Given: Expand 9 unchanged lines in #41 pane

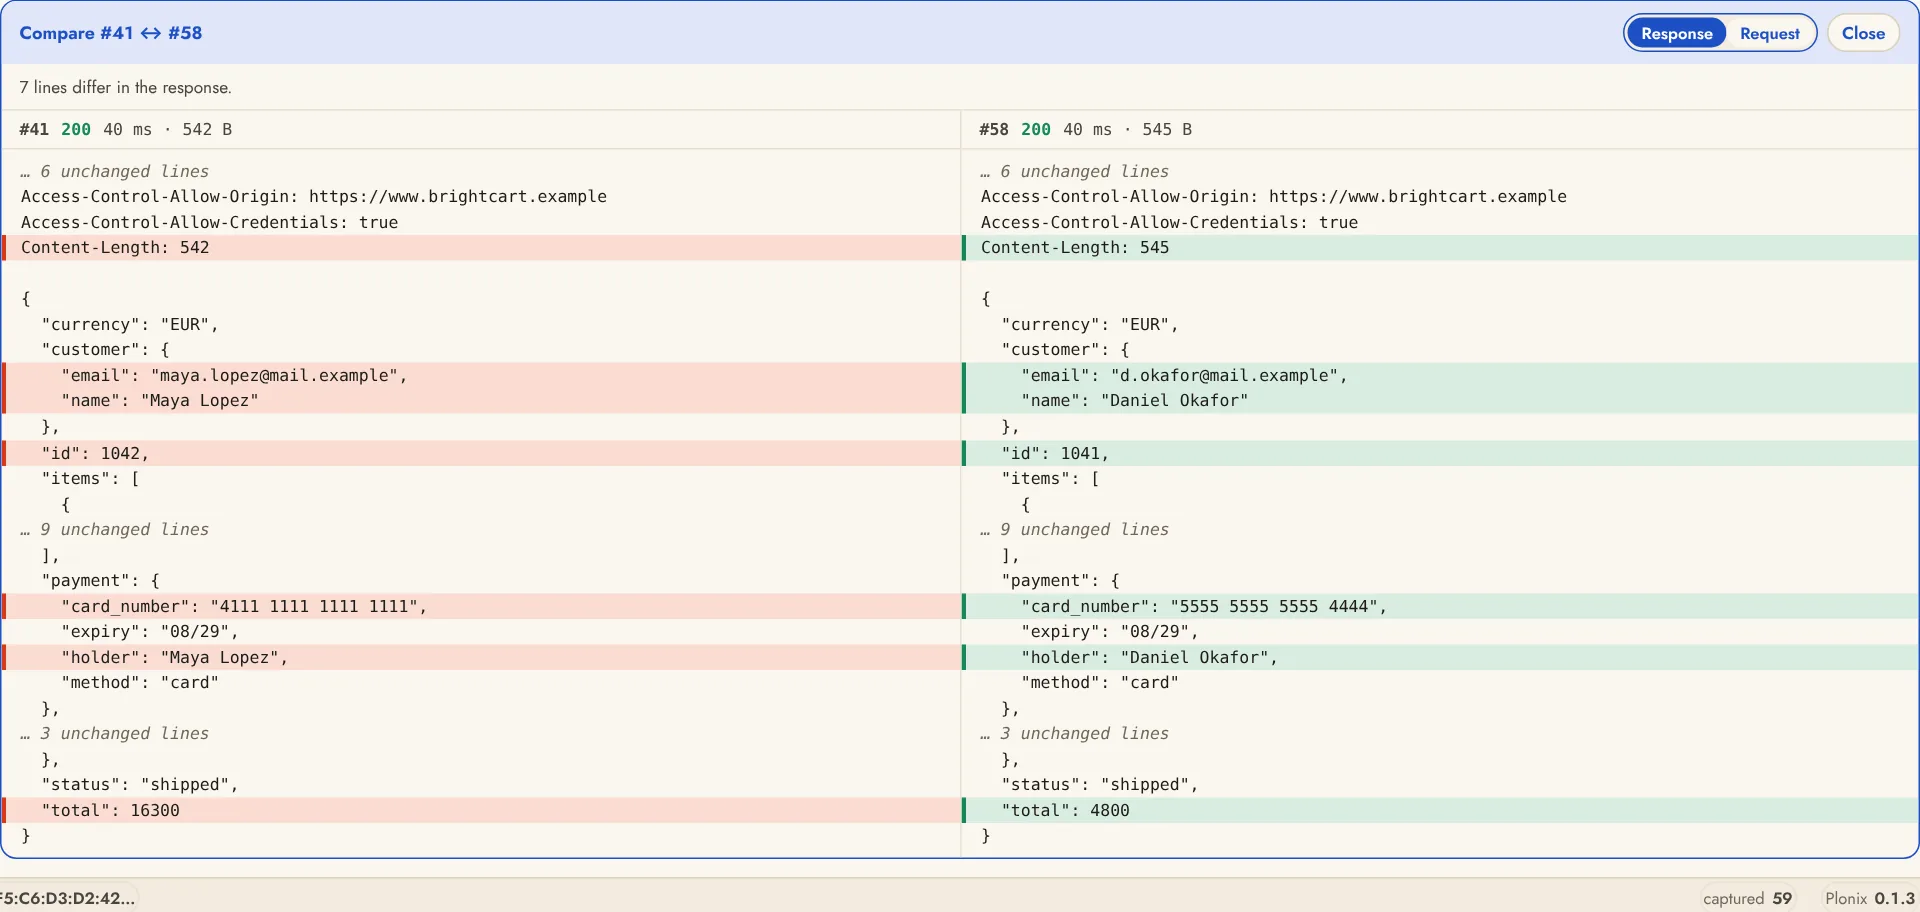Looking at the screenshot, I should 115,530.
